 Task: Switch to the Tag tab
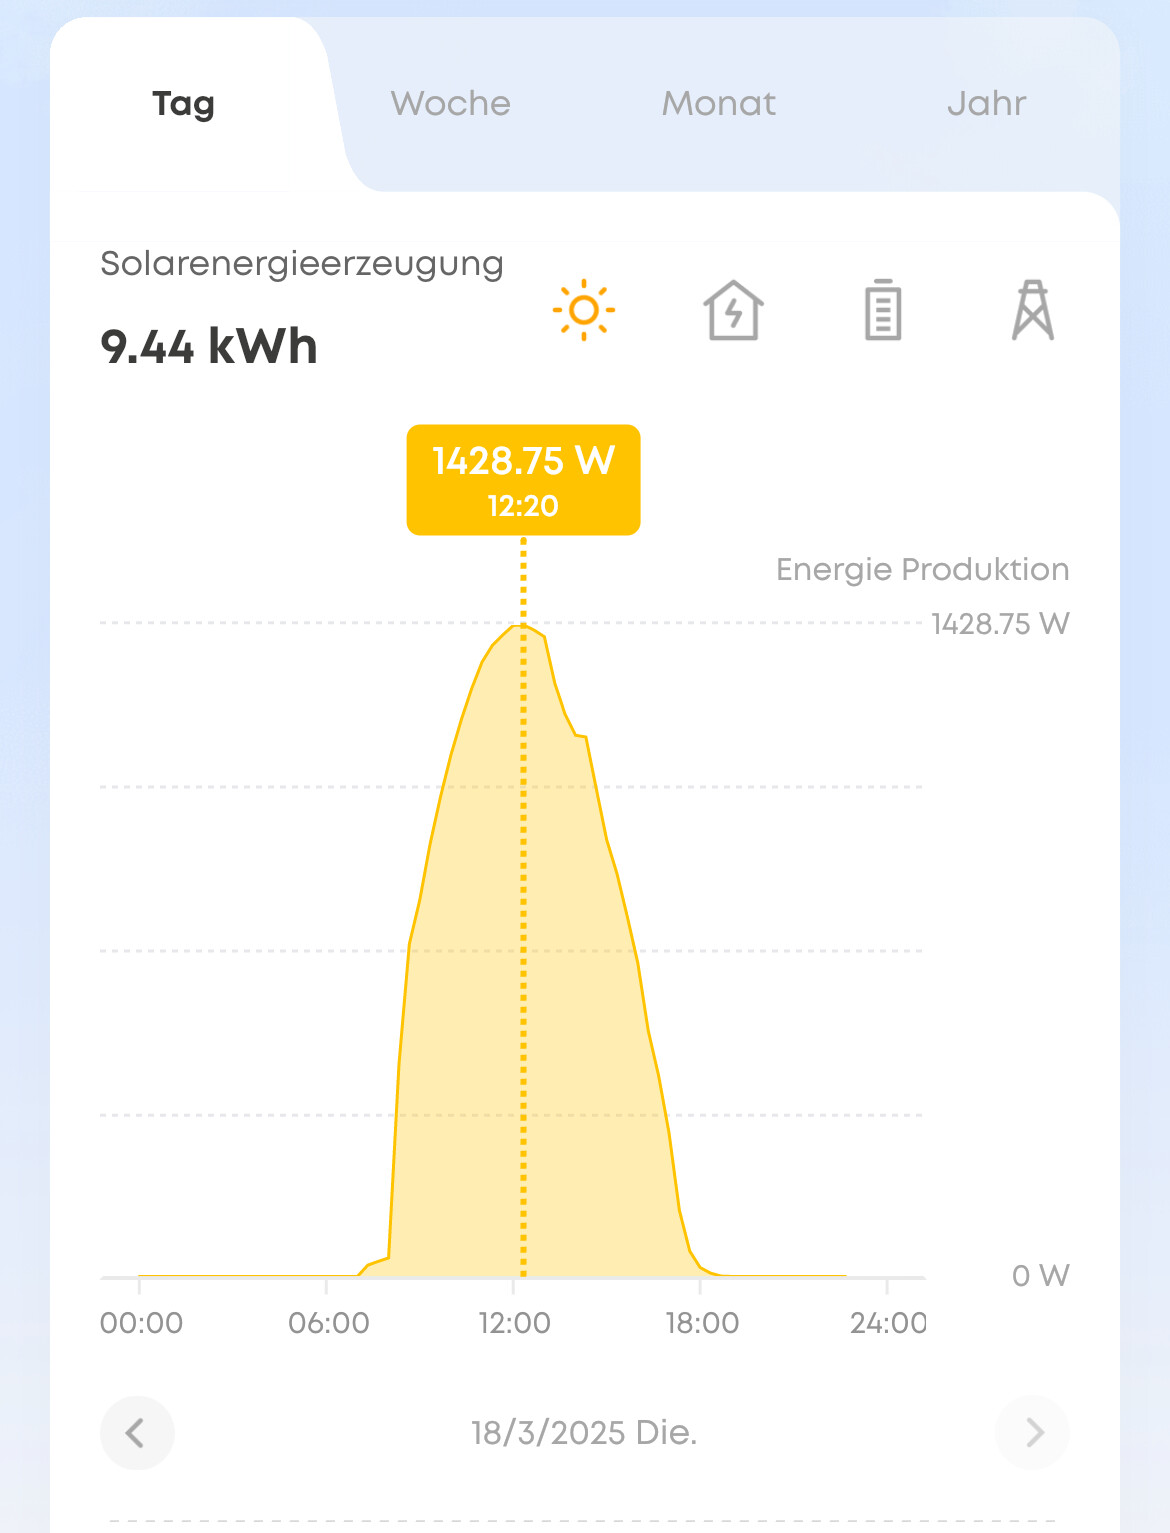[184, 104]
